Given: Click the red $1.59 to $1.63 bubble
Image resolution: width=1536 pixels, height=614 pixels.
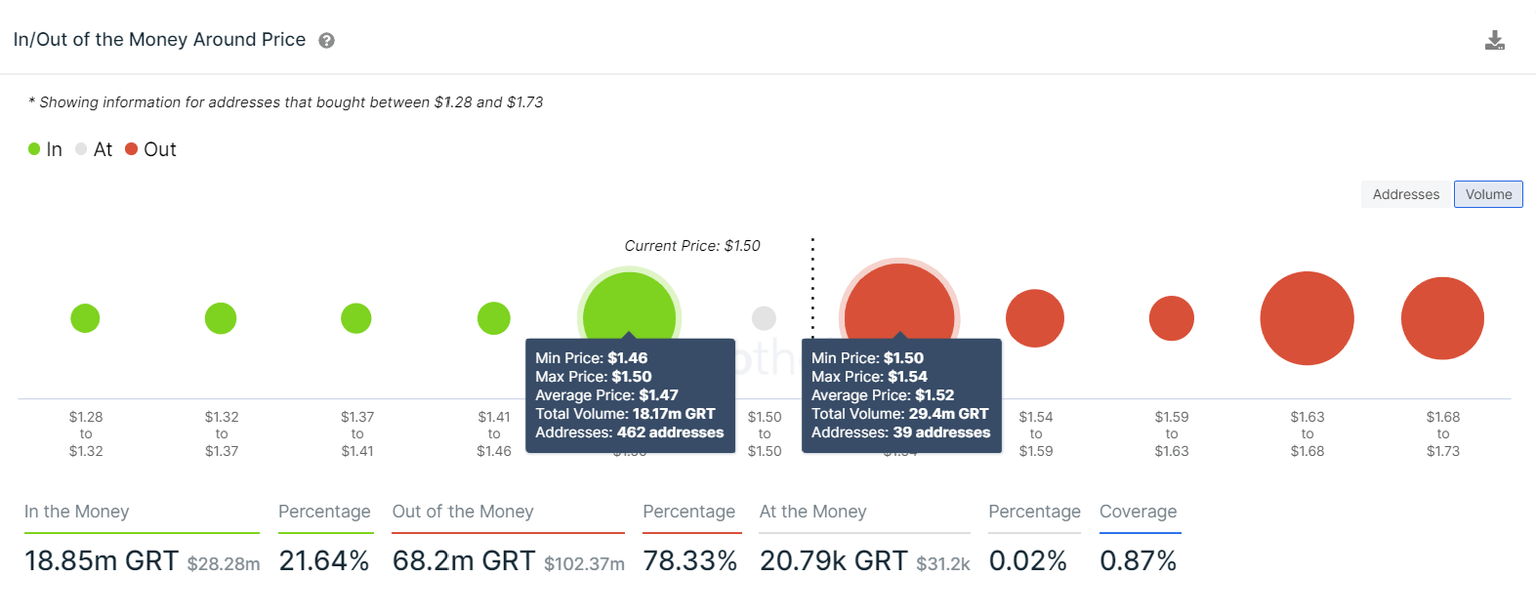Looking at the screenshot, I should click(x=1171, y=319).
